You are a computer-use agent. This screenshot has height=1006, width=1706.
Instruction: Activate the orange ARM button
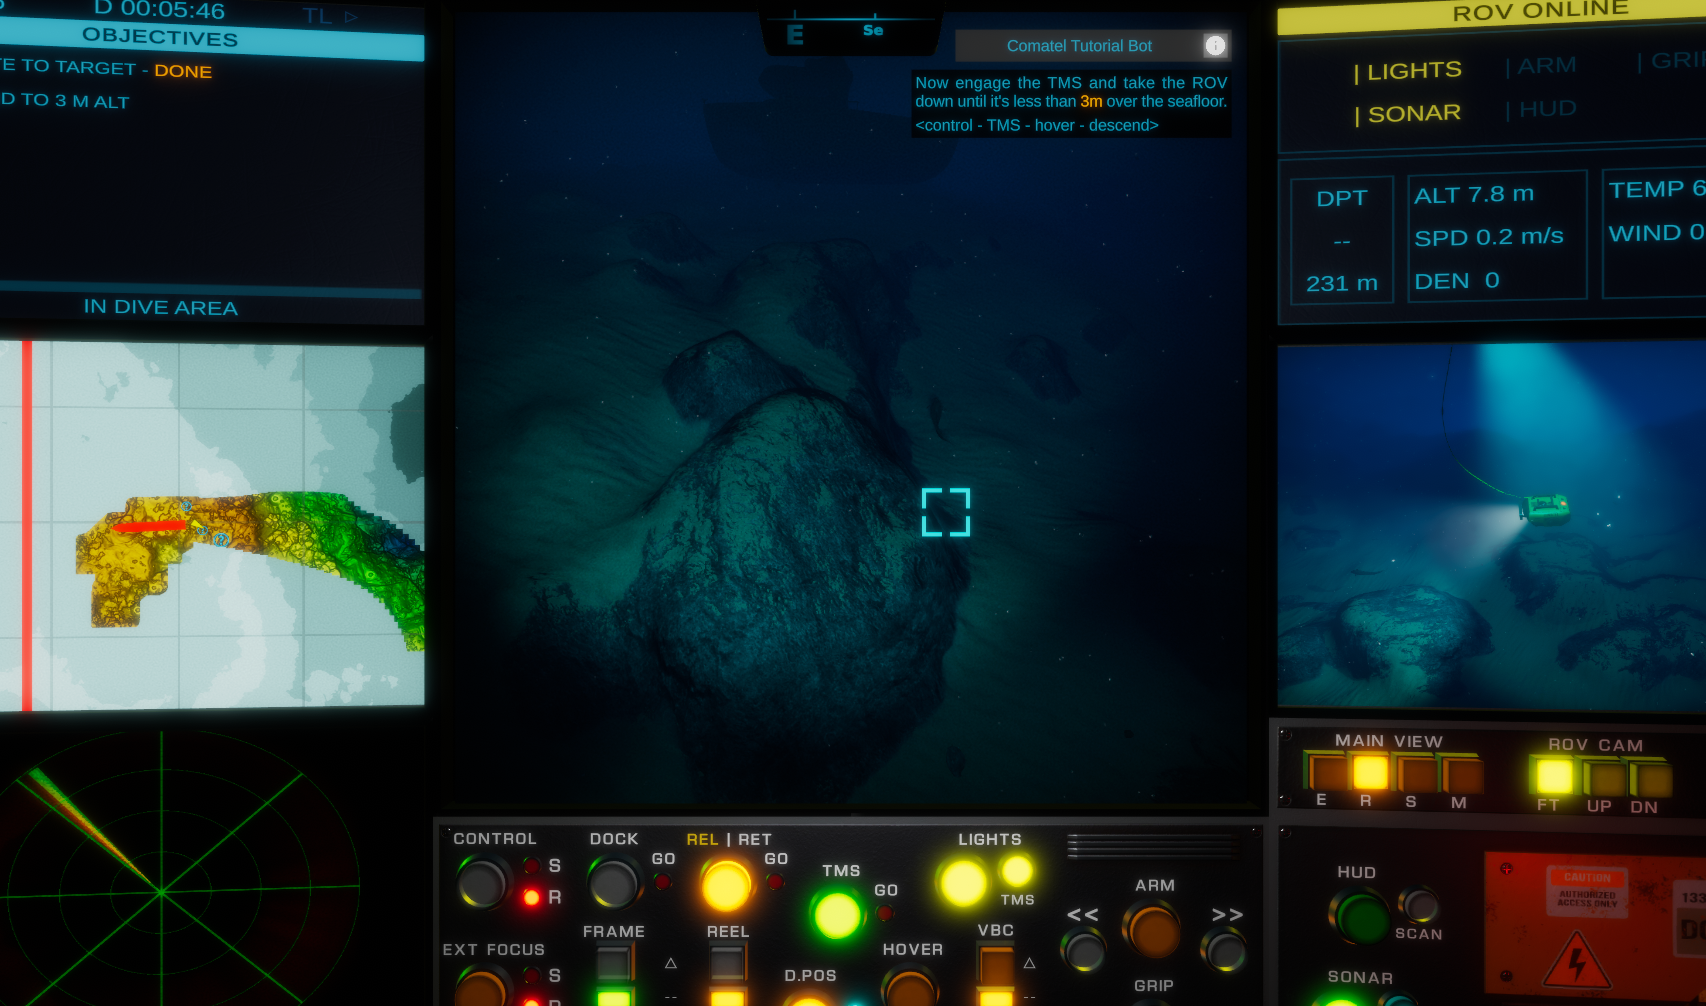(1153, 929)
